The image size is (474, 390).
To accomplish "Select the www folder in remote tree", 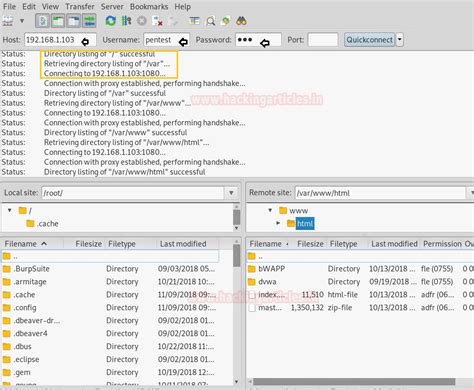I will click(293, 211).
